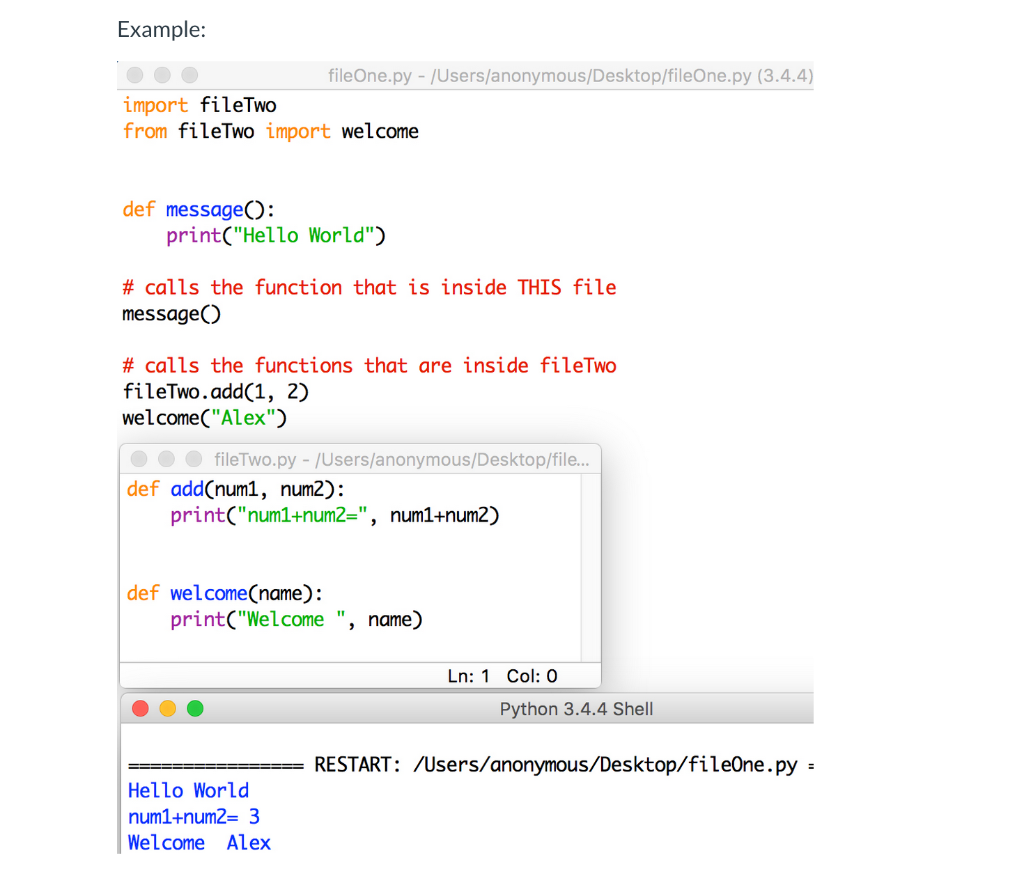
Task: Click the red close icon on Python Shell
Action: [x=142, y=708]
